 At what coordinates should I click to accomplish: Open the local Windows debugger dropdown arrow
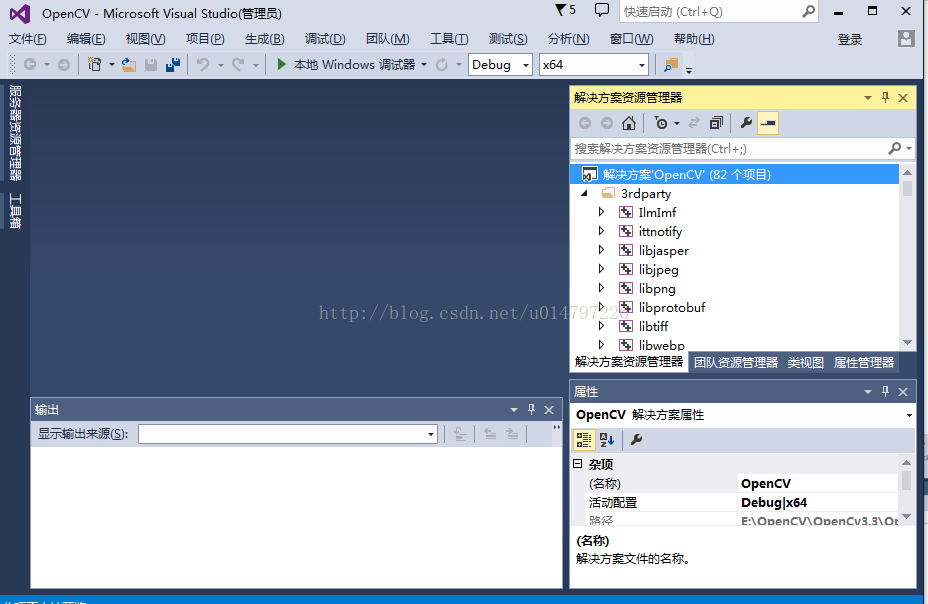(x=424, y=64)
